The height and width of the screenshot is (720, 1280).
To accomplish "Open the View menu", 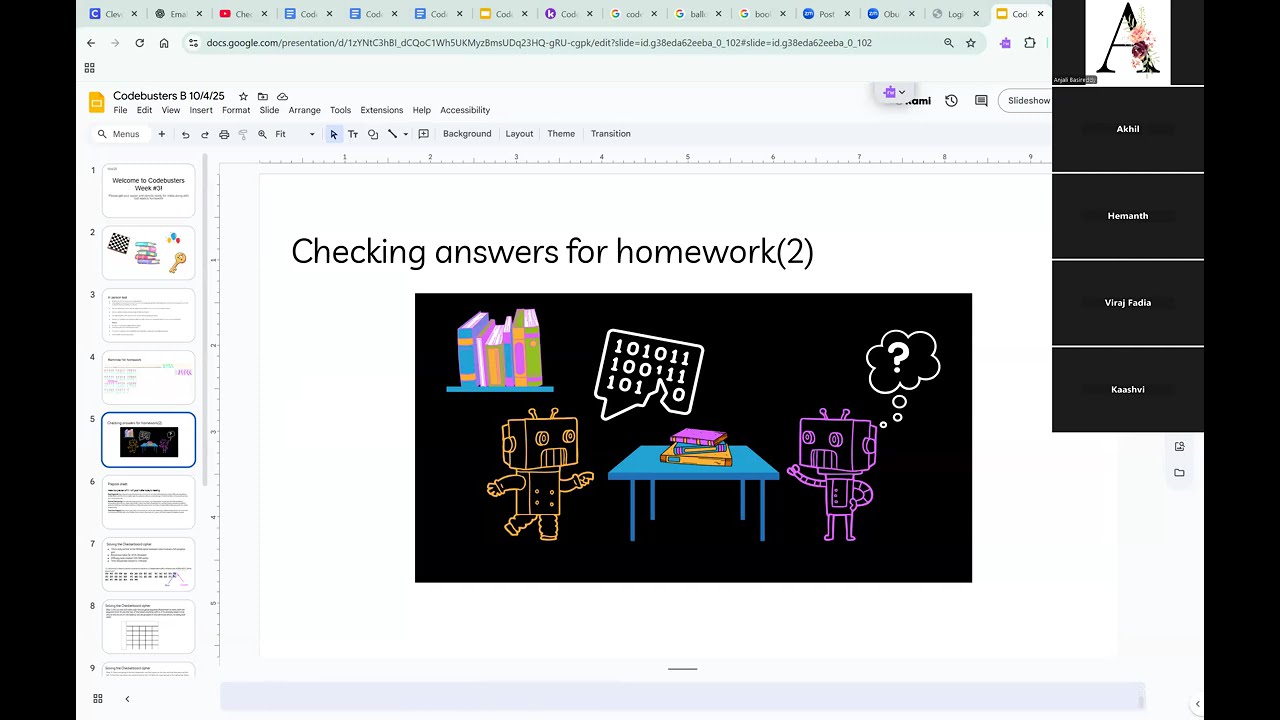I will [171, 110].
